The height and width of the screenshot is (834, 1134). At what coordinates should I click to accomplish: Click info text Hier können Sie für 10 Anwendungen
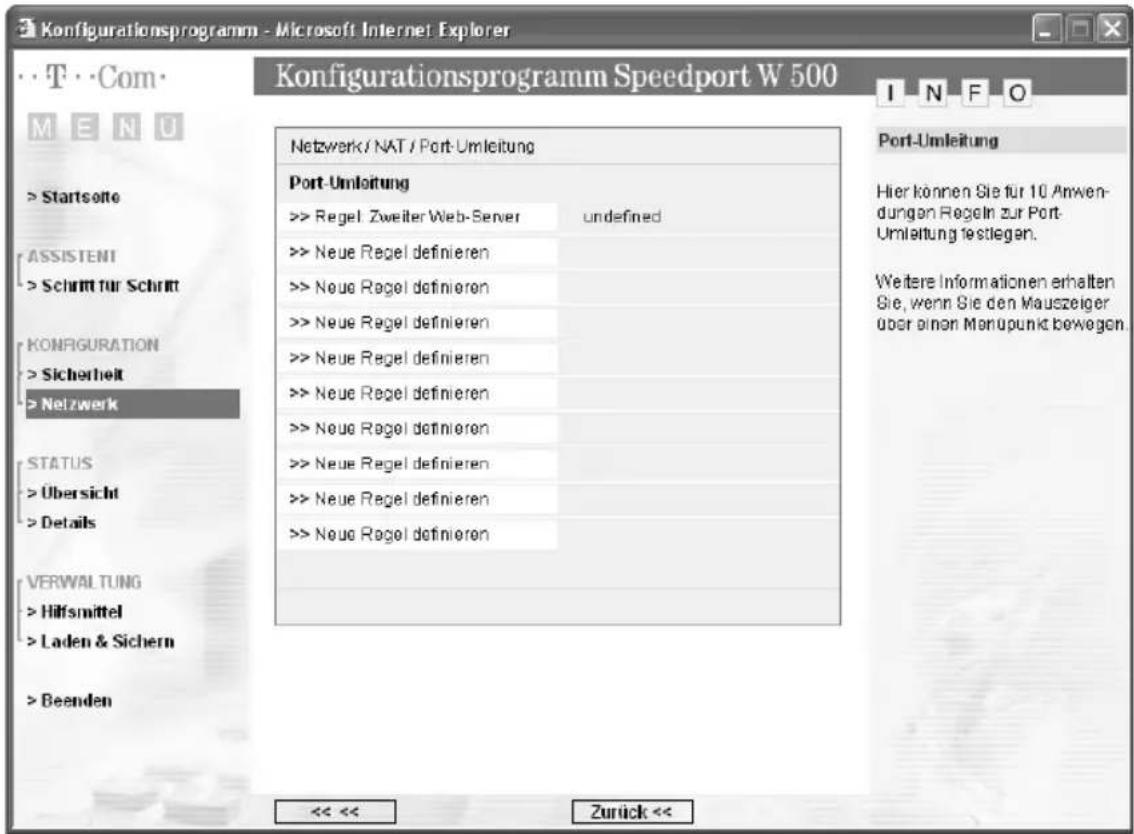[x=992, y=213]
